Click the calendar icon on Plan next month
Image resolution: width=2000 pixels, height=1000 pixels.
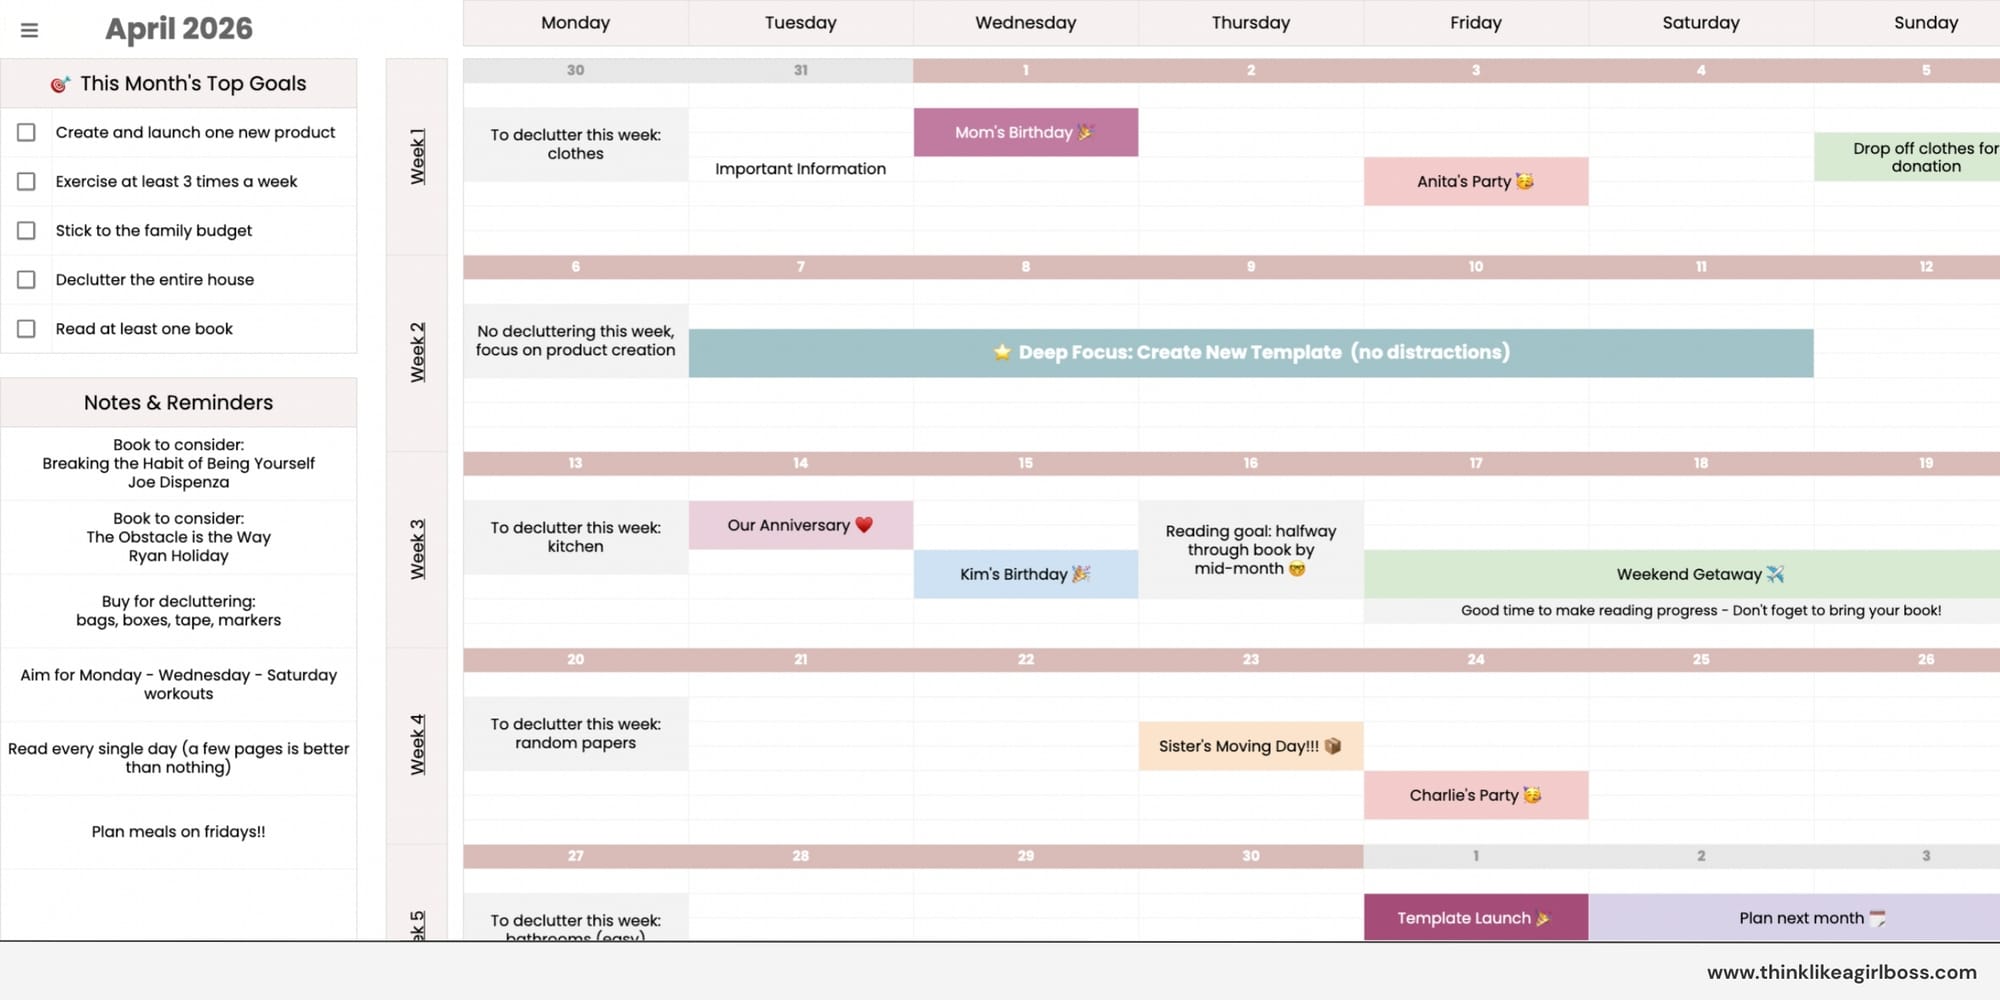pyautogui.click(x=1877, y=918)
